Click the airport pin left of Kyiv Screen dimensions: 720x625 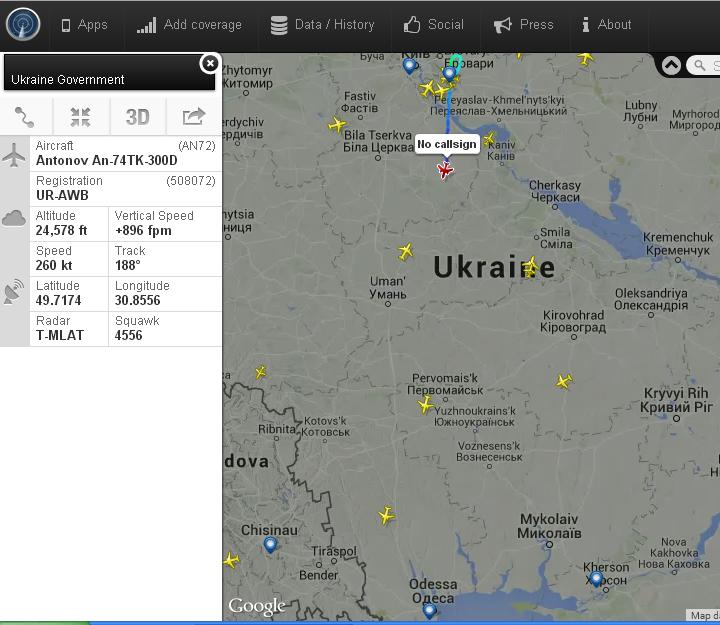(x=409, y=67)
